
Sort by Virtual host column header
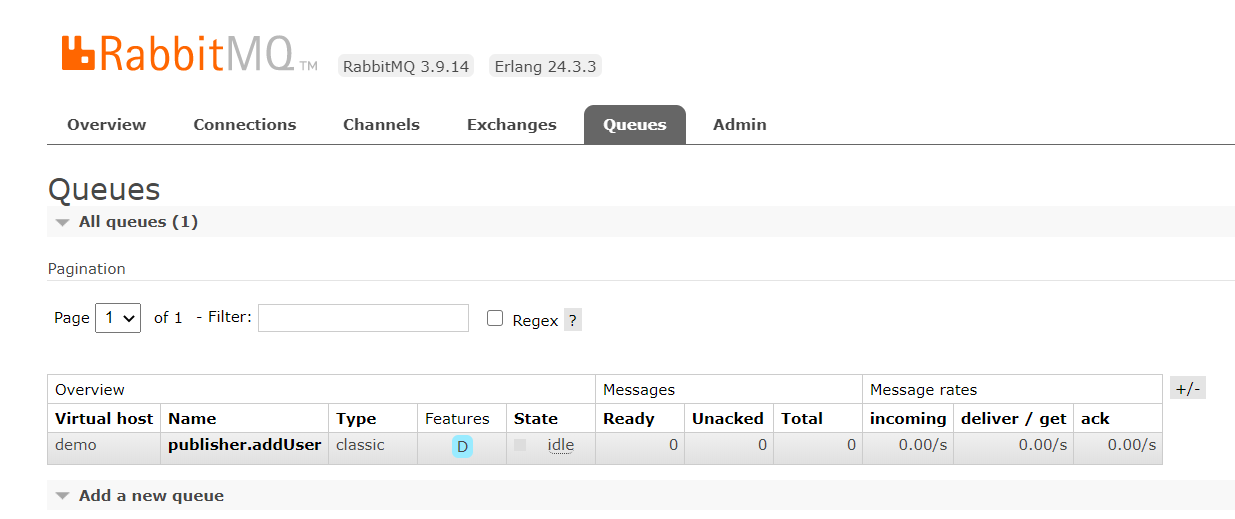pos(104,419)
